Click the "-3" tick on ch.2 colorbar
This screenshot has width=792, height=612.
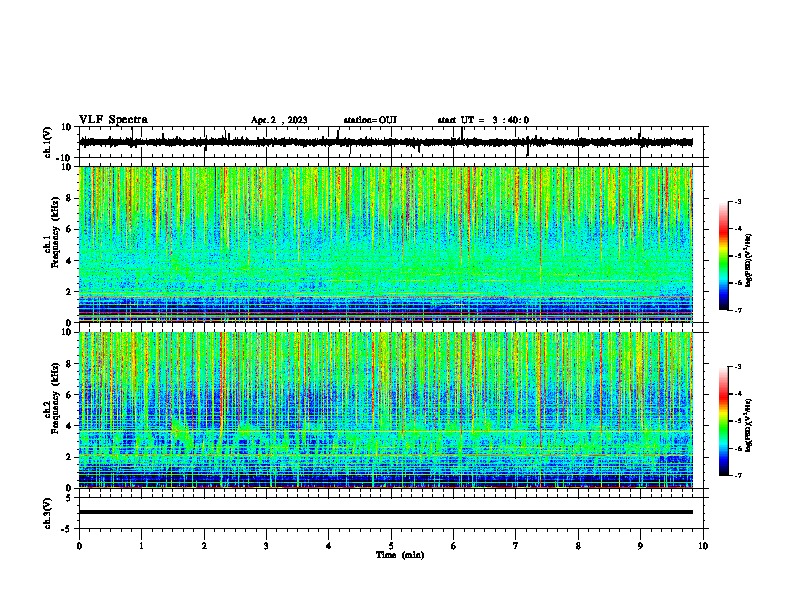(x=737, y=367)
